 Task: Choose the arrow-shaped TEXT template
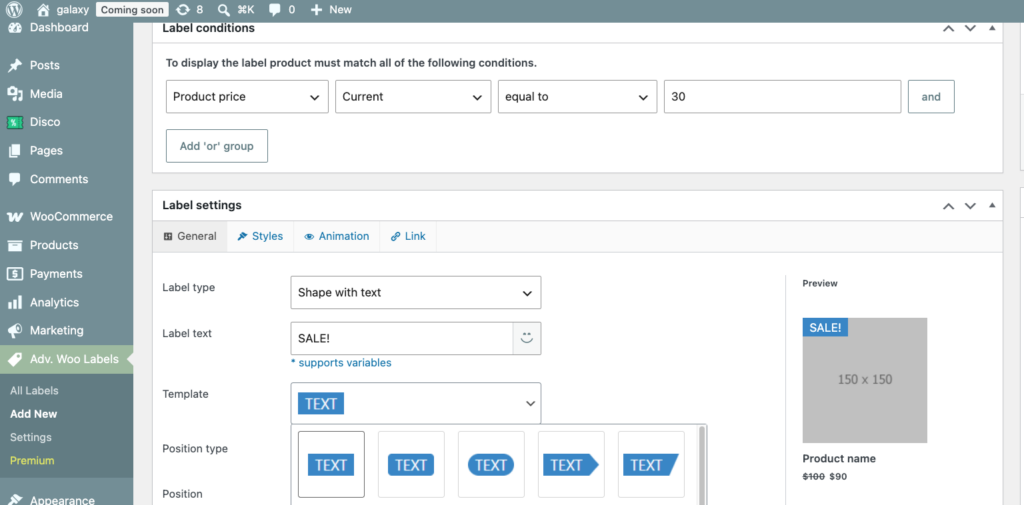click(x=571, y=464)
